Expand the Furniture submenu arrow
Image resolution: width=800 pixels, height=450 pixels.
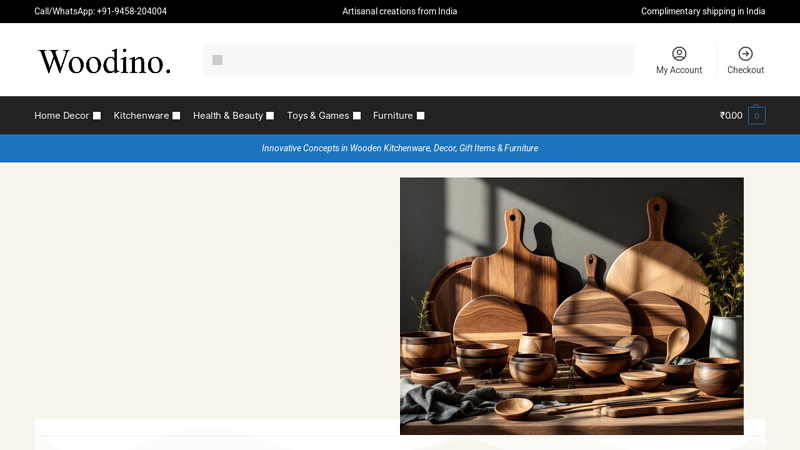420,116
